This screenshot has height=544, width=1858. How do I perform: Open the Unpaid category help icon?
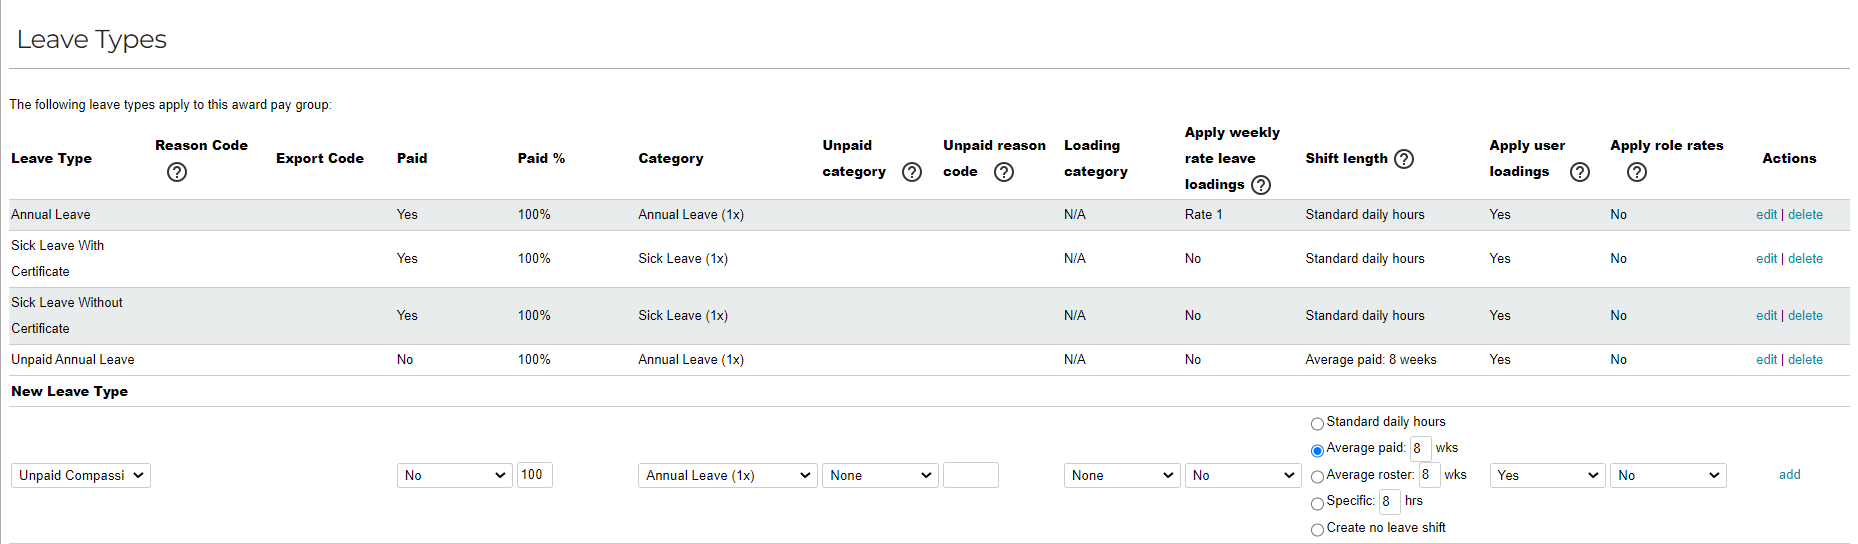click(912, 172)
